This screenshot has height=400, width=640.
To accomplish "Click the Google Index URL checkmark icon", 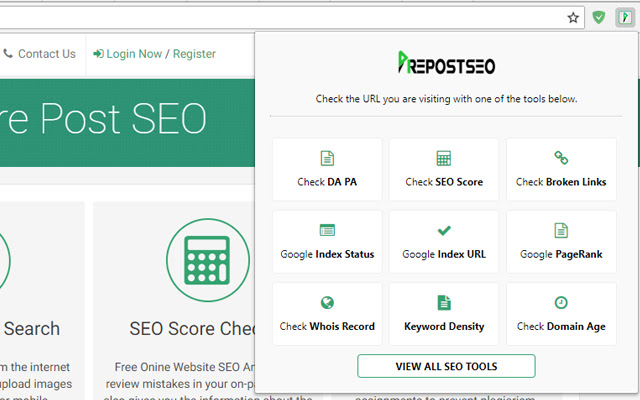I will [444, 231].
